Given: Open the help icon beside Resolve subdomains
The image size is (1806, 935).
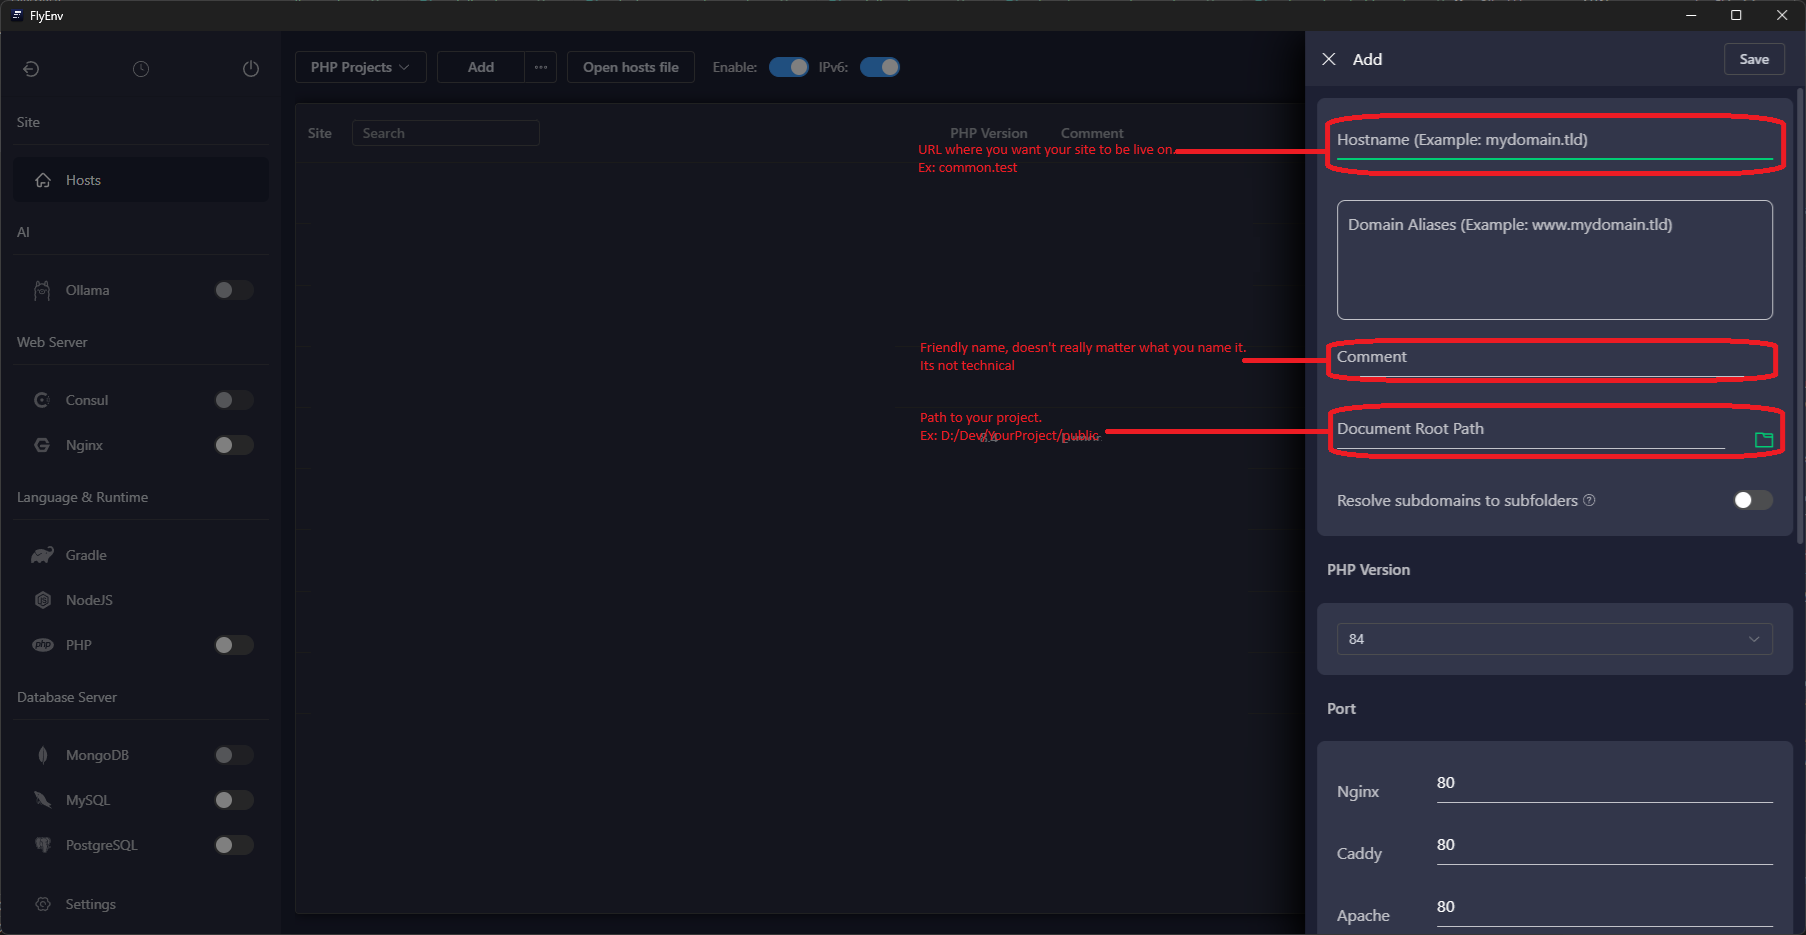Looking at the screenshot, I should click(1589, 500).
